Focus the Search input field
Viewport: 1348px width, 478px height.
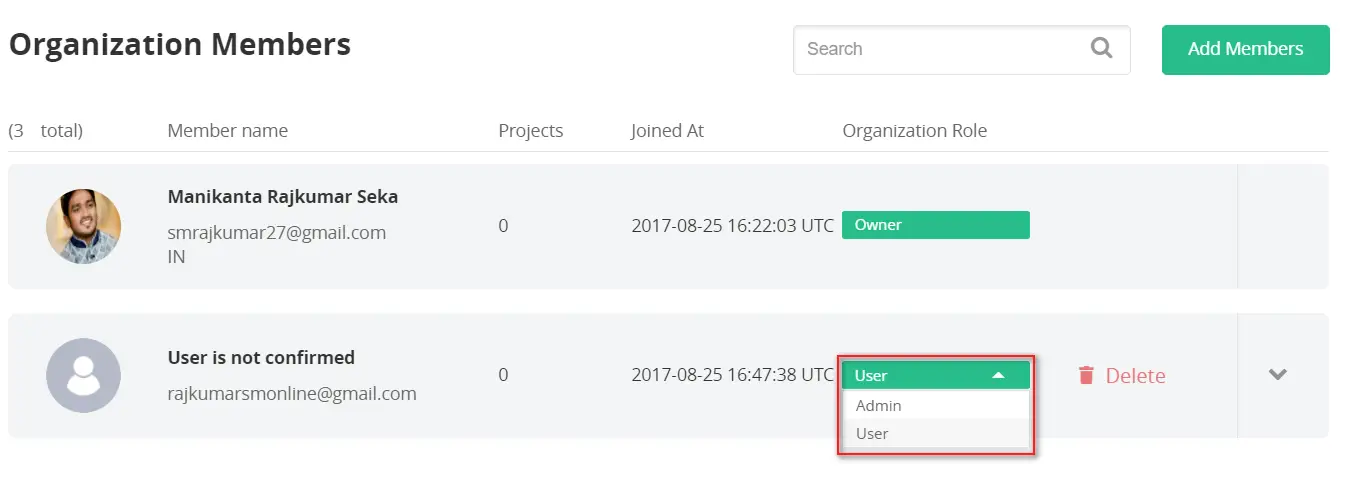(x=961, y=49)
